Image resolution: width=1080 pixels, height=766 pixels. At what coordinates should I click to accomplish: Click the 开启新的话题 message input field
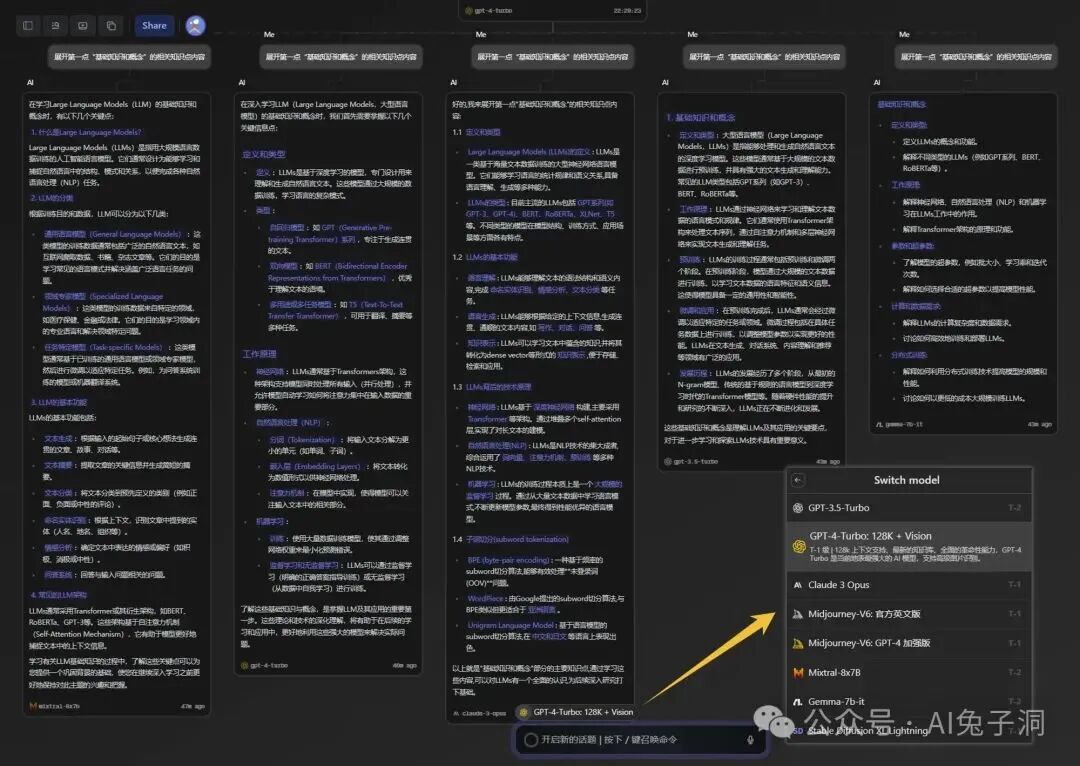(x=640, y=740)
